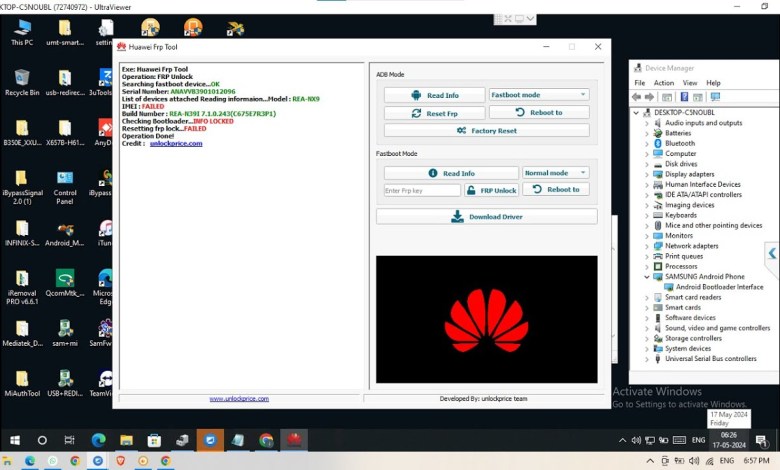The image size is (780, 470).
Task: Open the Normal mode dropdown
Action: point(555,173)
